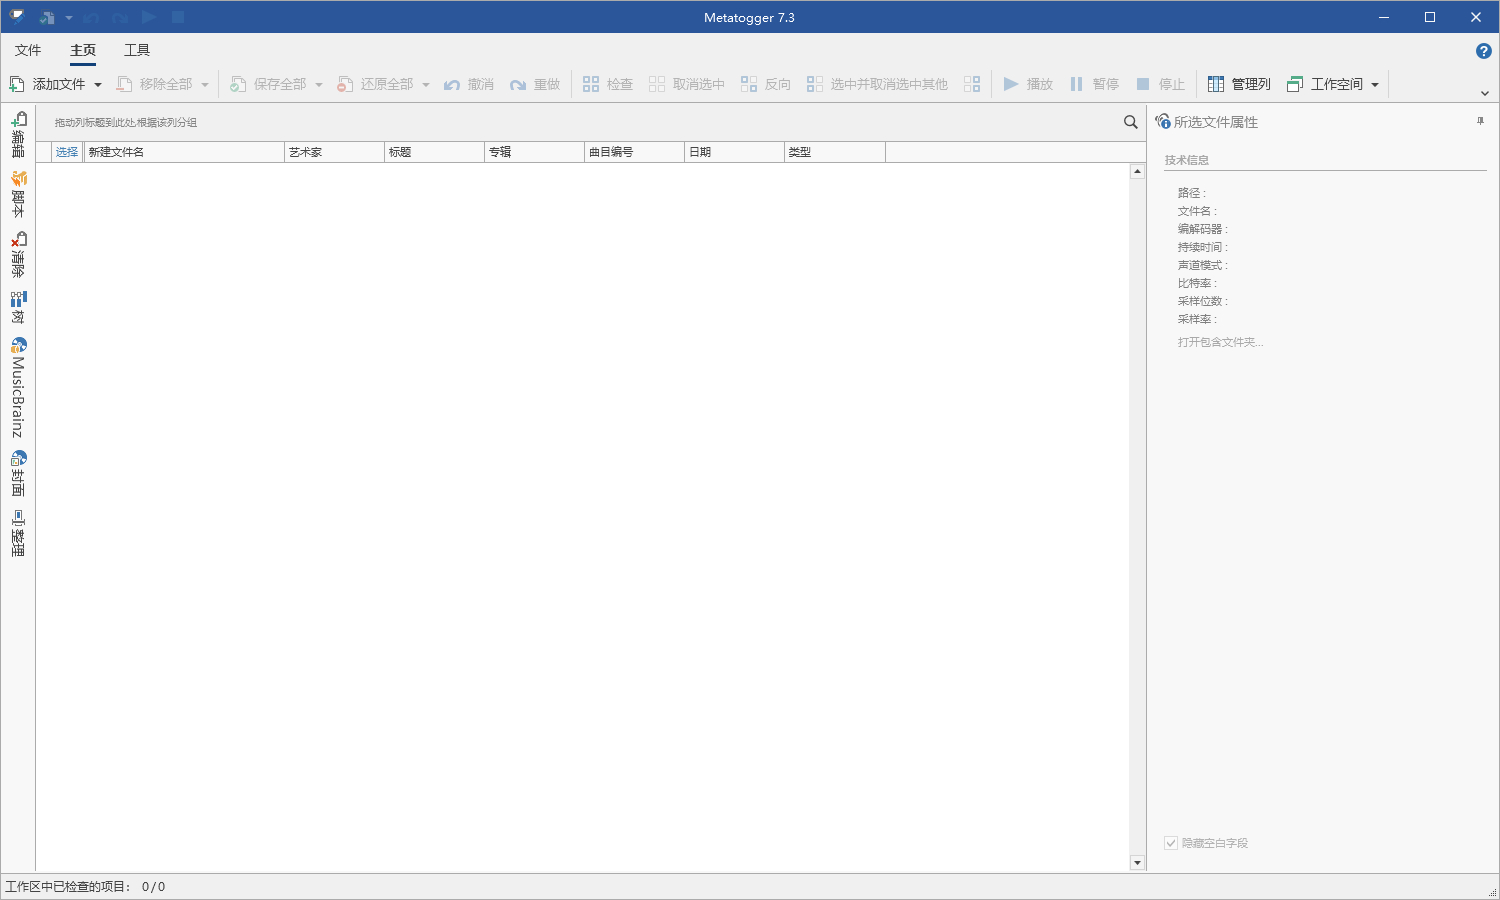The height and width of the screenshot is (900, 1500).
Task: Expand the ribbon collapse chevron
Action: pyautogui.click(x=1485, y=93)
